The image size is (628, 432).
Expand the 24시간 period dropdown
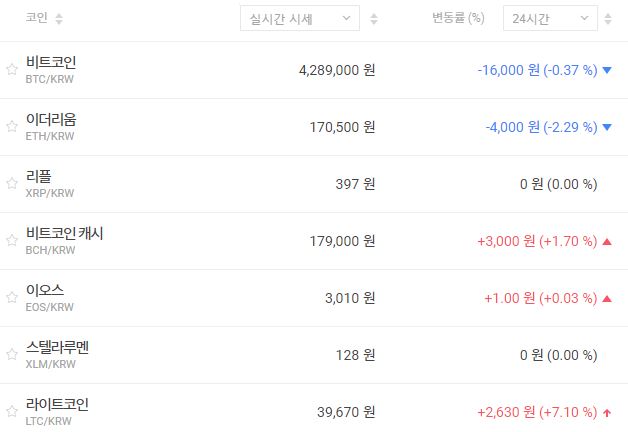(551, 19)
